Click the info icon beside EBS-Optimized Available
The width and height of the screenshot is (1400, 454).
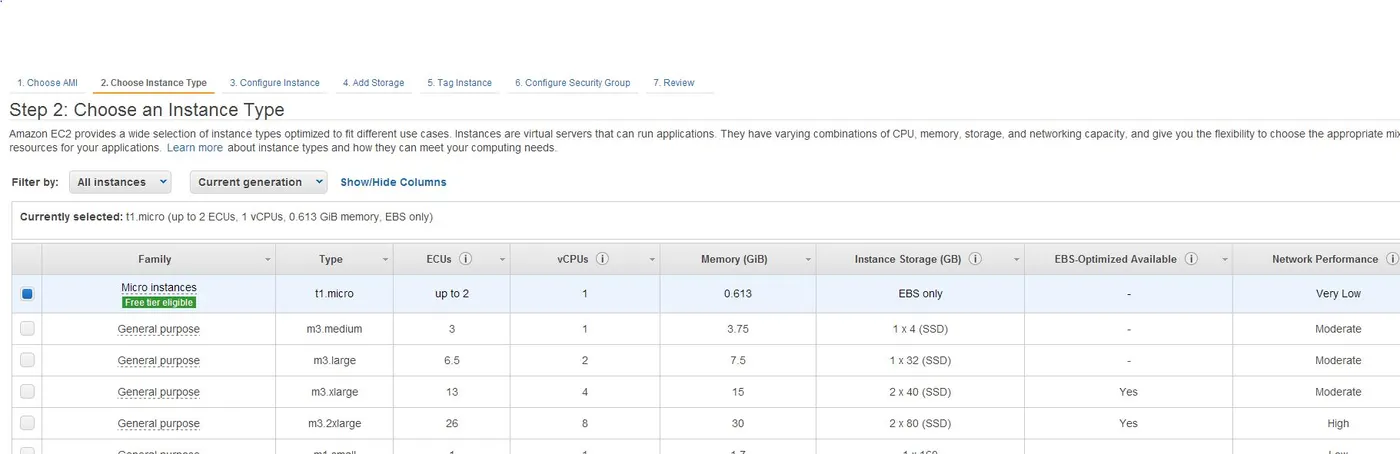pos(1191,259)
